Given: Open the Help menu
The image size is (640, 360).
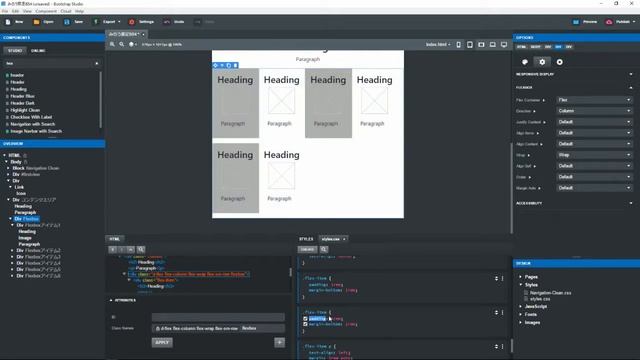Looking at the screenshot, I should pos(80,11).
